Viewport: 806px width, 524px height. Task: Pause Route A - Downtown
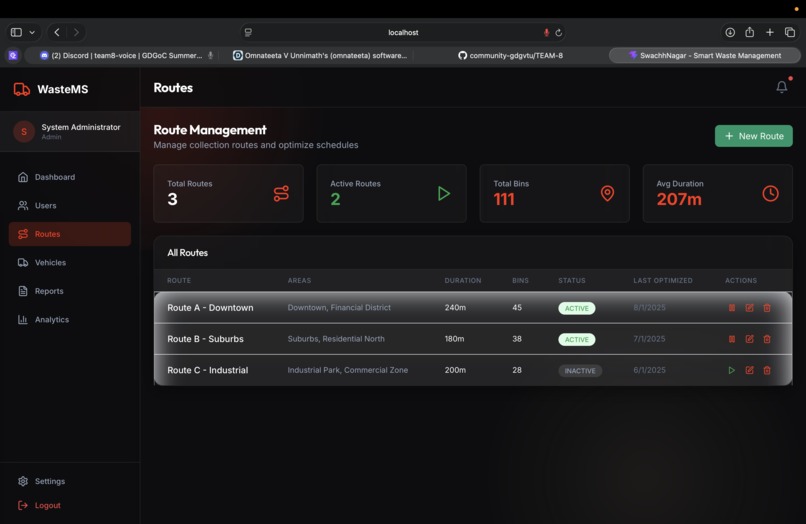(x=732, y=308)
